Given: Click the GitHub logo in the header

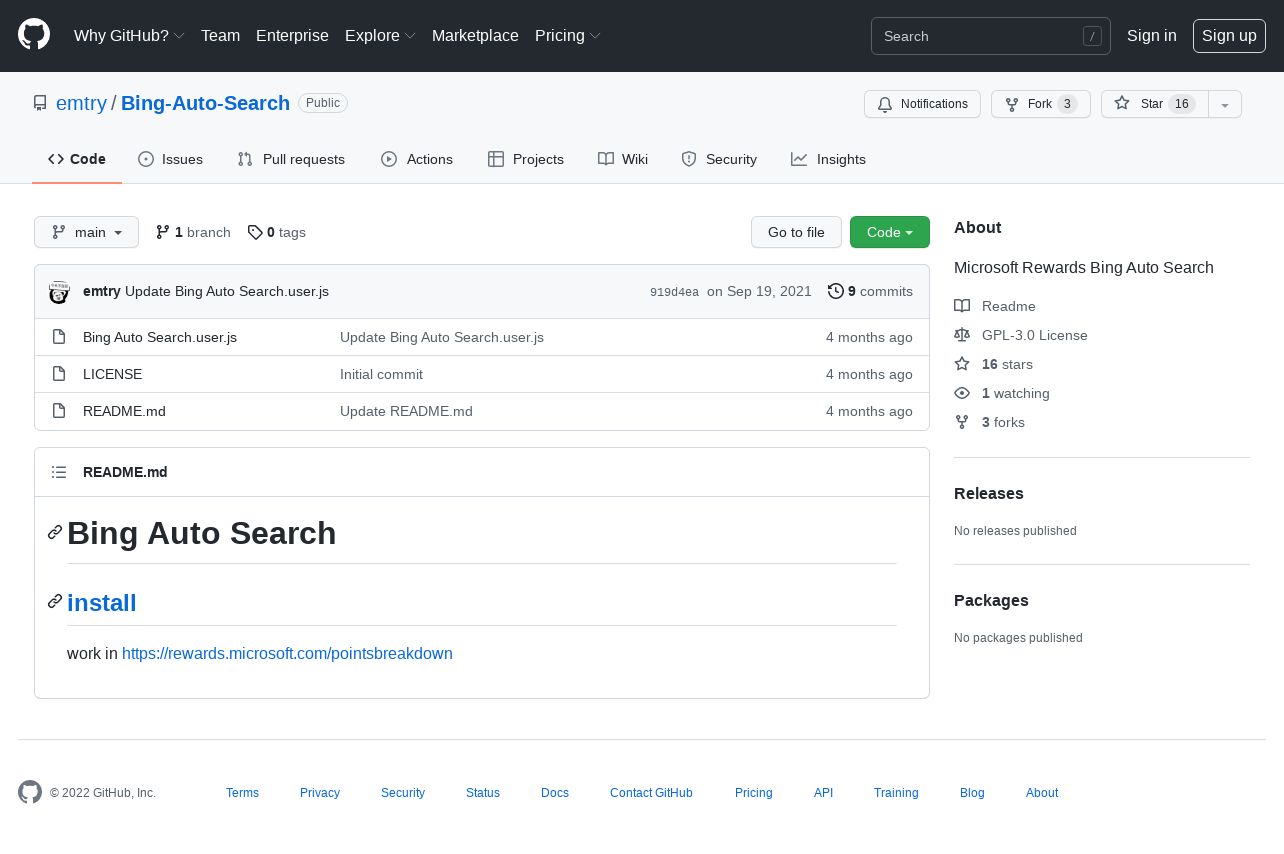Looking at the screenshot, I should [34, 35].
